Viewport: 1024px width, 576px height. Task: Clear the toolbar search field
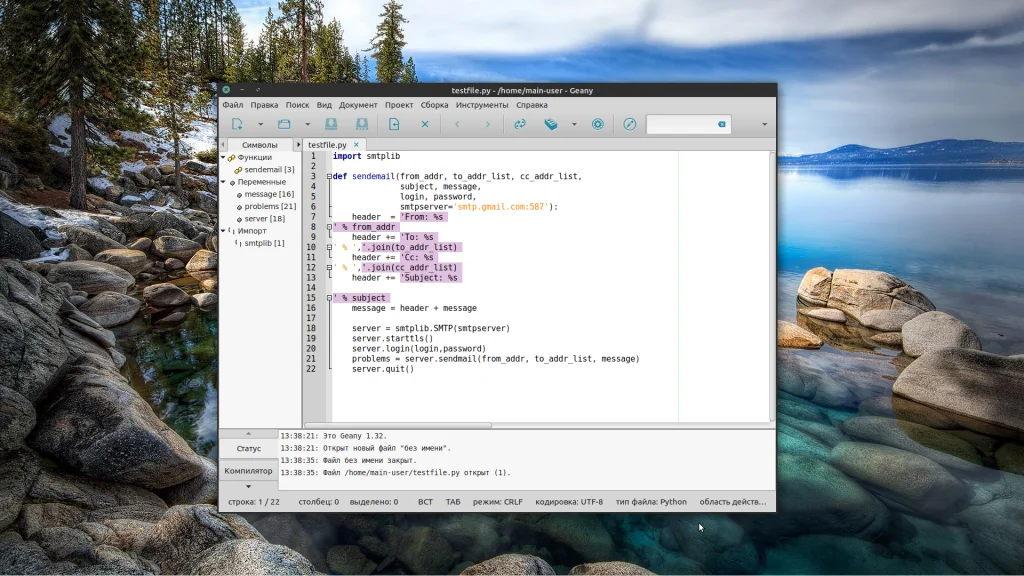pyautogui.click(x=720, y=124)
